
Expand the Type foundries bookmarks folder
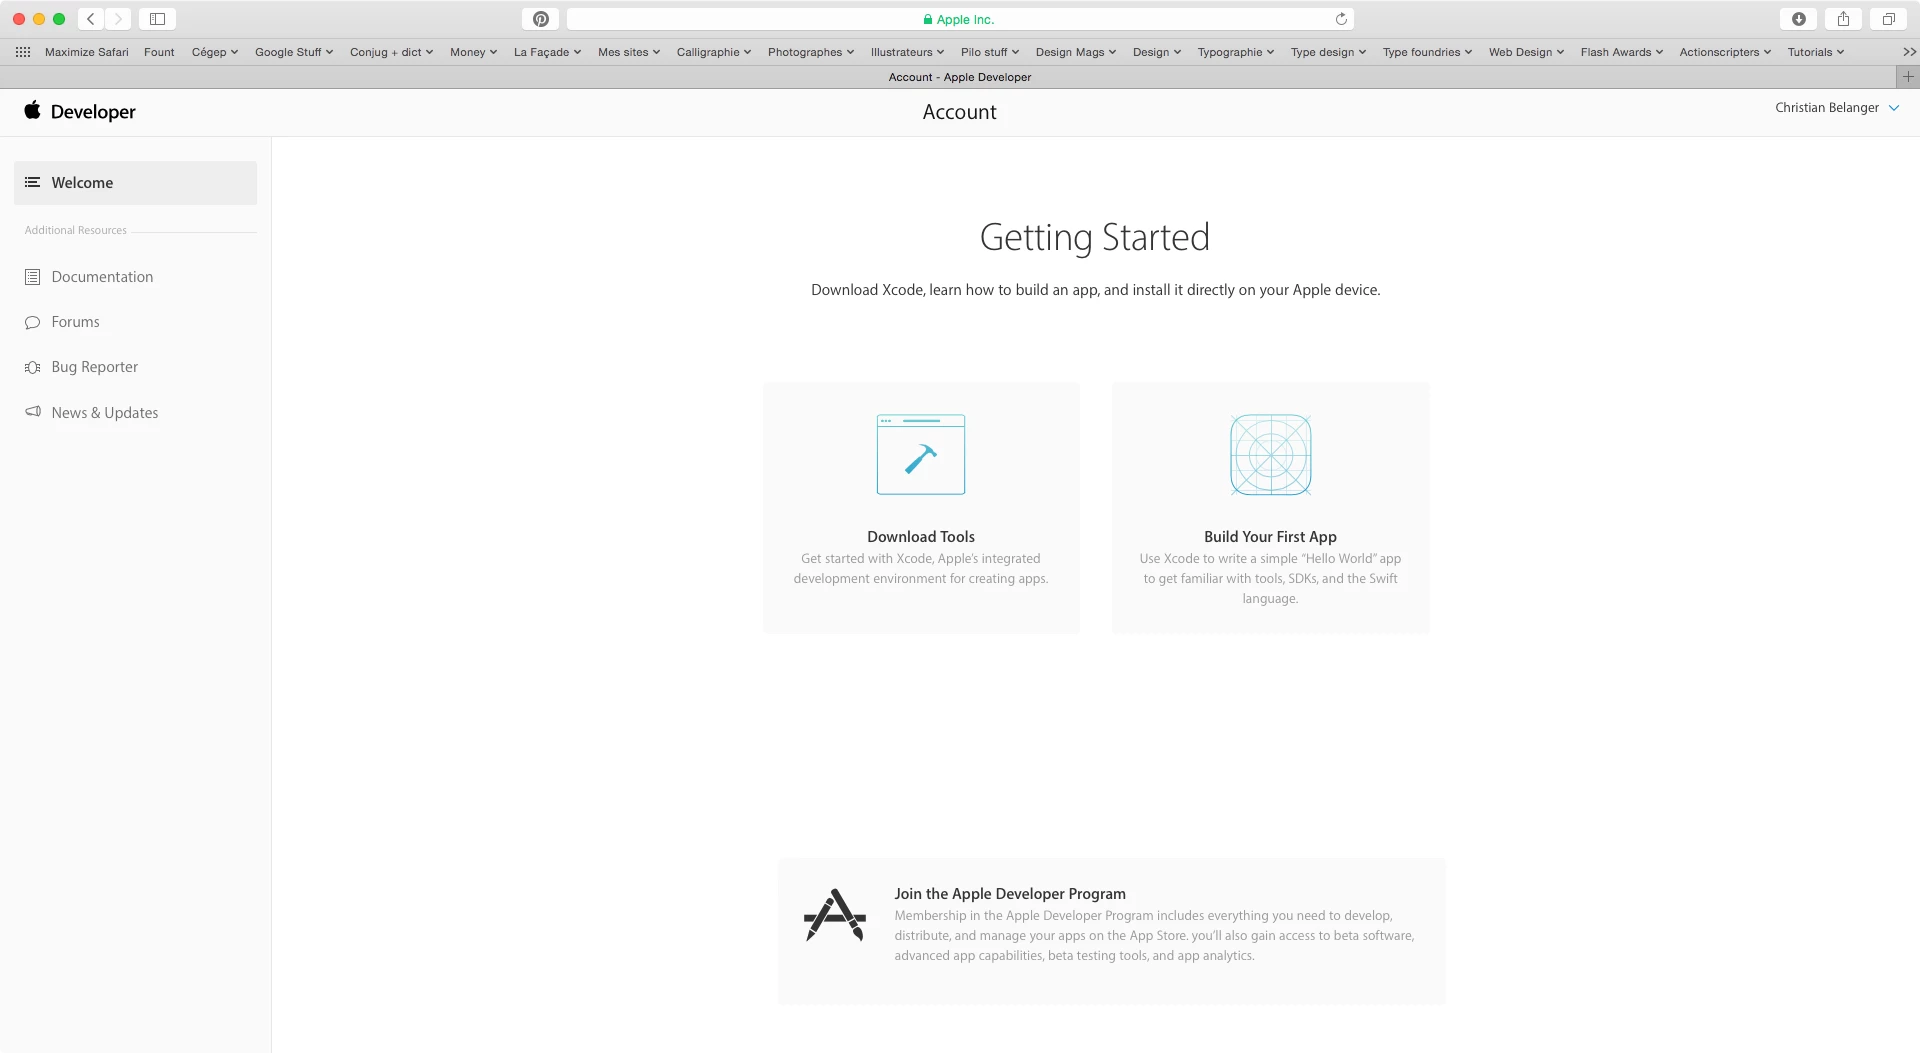pyautogui.click(x=1427, y=52)
